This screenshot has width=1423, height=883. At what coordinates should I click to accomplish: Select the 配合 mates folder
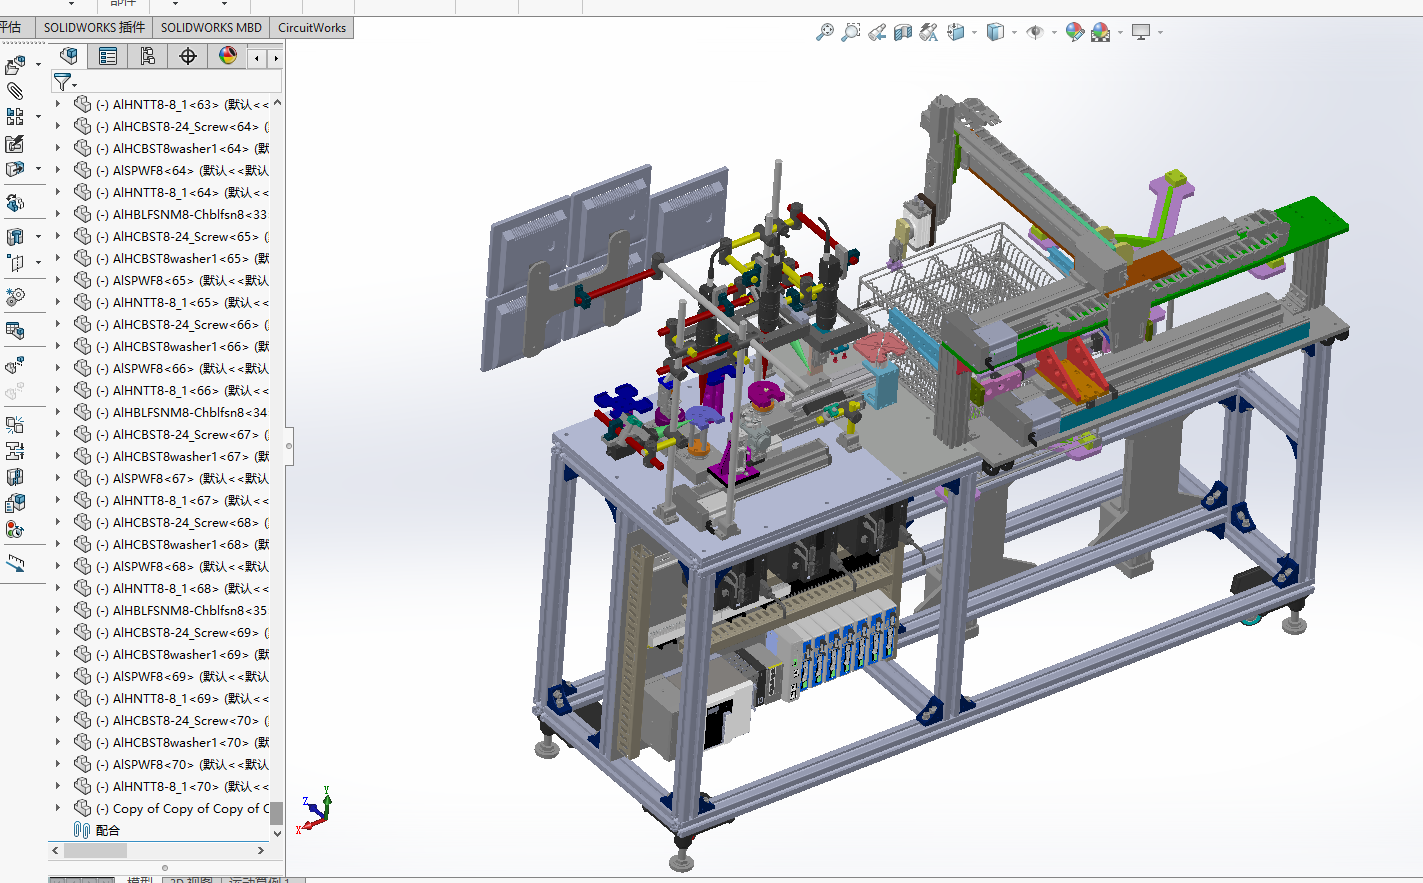(97, 830)
